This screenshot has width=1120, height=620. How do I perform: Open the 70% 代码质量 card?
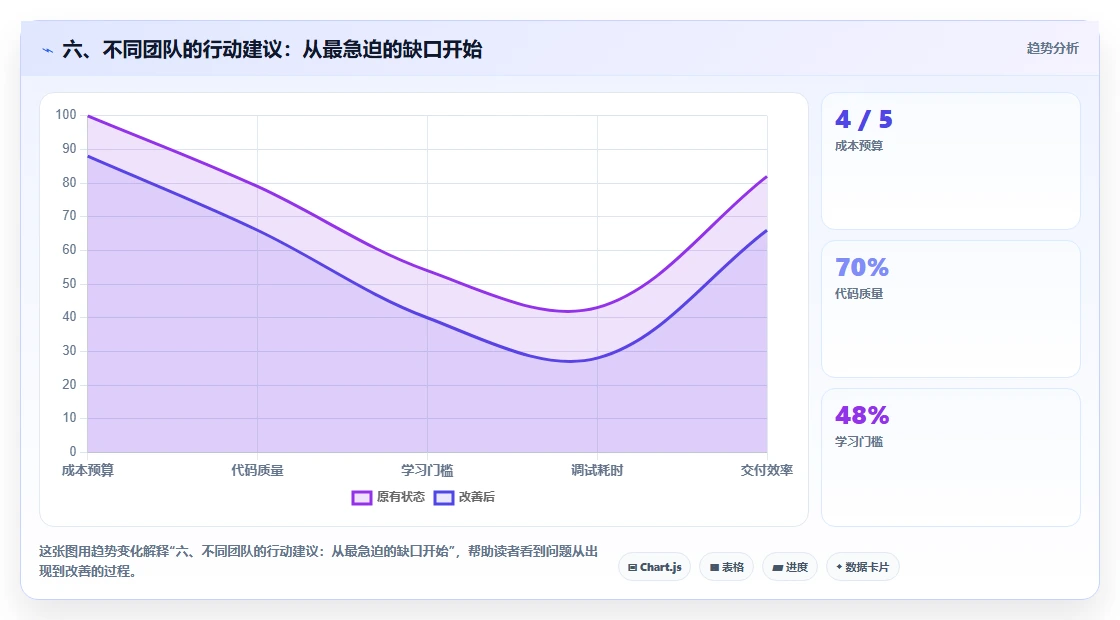click(951, 309)
